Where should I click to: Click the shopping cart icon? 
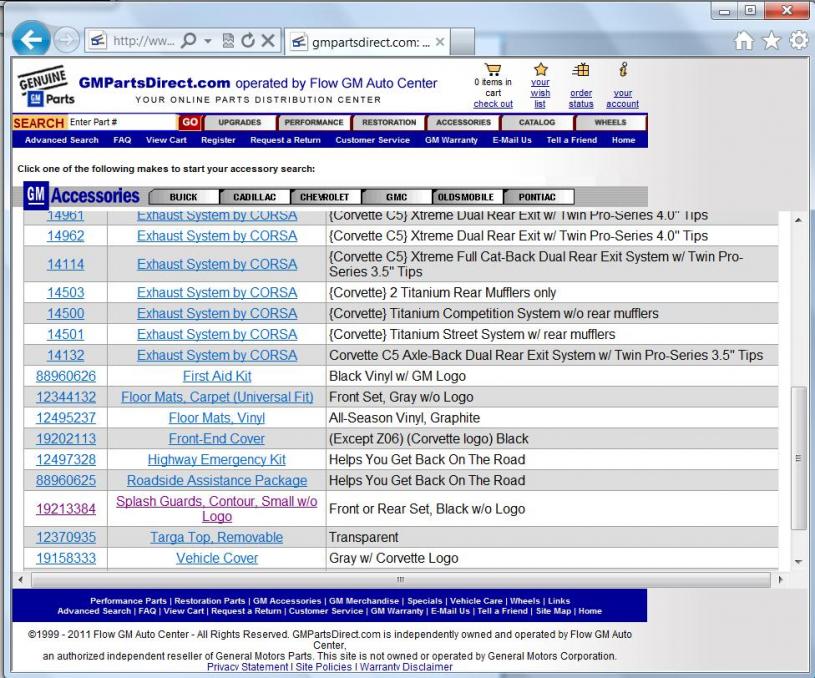pyautogui.click(x=492, y=71)
